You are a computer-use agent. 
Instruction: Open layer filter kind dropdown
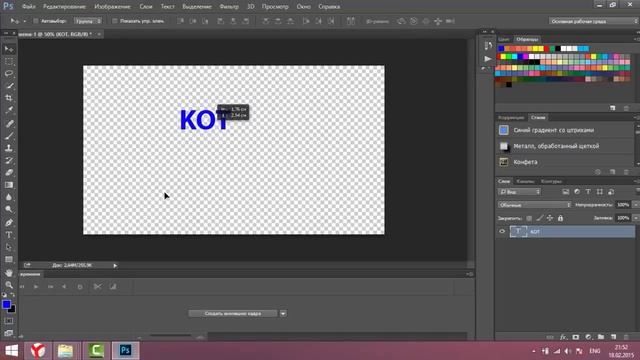click(x=519, y=192)
